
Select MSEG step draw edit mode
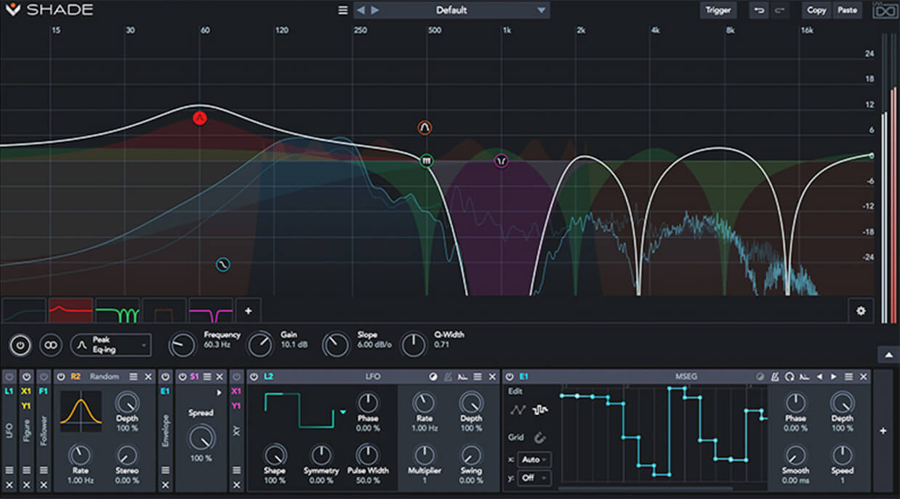(x=540, y=410)
